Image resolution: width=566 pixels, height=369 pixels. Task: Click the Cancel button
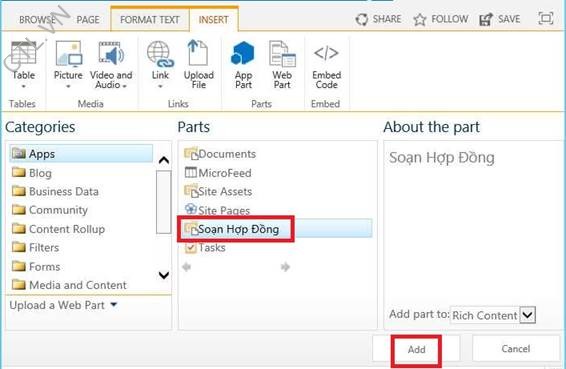(x=515, y=348)
